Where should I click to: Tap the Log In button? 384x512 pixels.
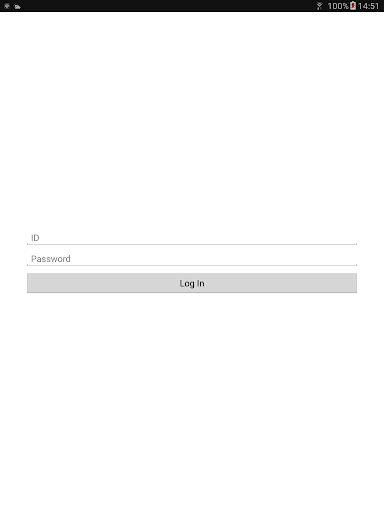(192, 283)
